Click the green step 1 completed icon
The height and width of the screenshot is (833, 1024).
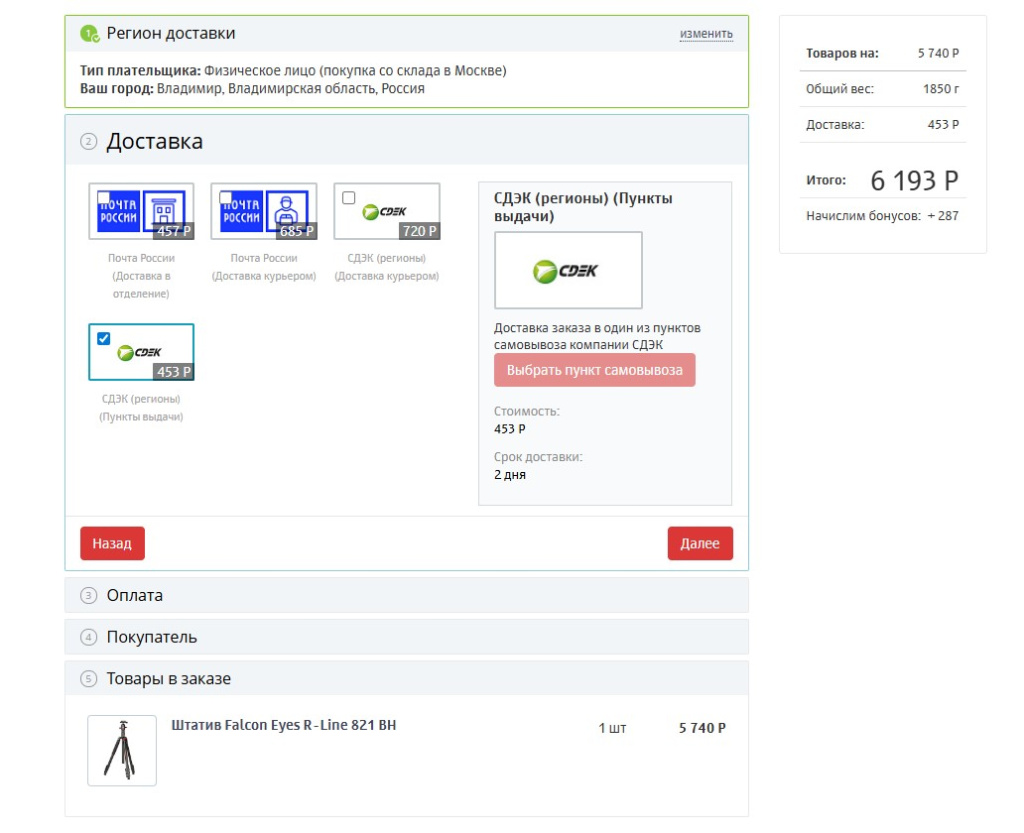coord(90,34)
